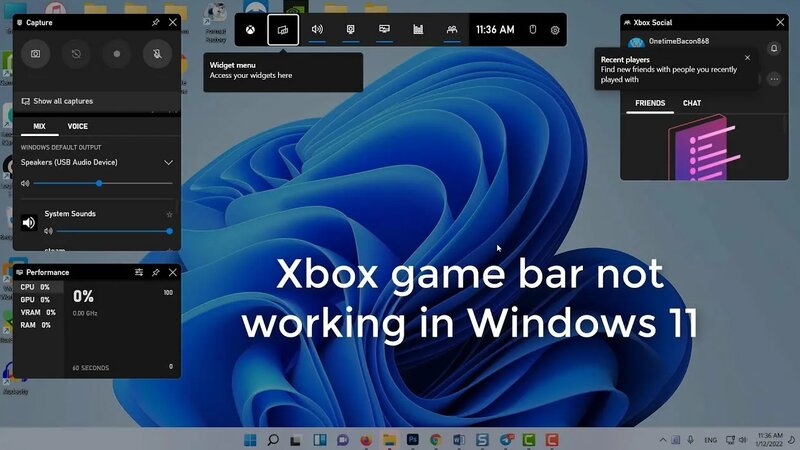Mute the default output speaker icon
This screenshot has height=450, width=800.
[x=25, y=183]
